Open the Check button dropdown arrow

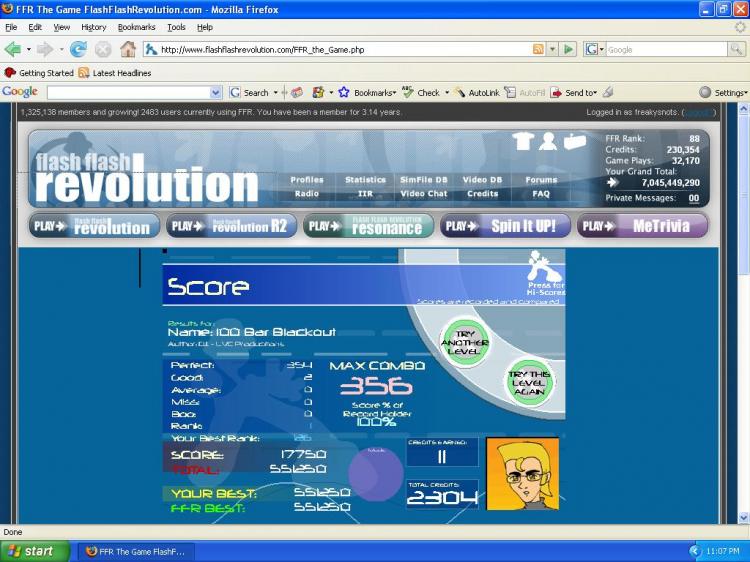tap(447, 93)
